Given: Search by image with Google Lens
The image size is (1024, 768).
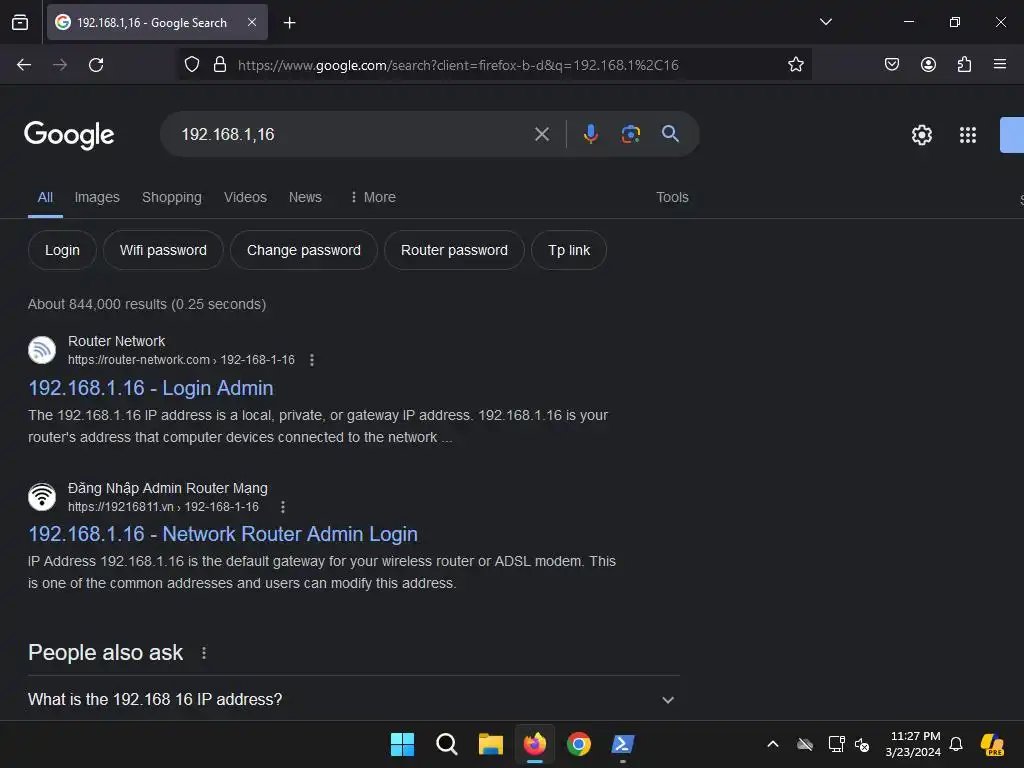Looking at the screenshot, I should click(630, 135).
